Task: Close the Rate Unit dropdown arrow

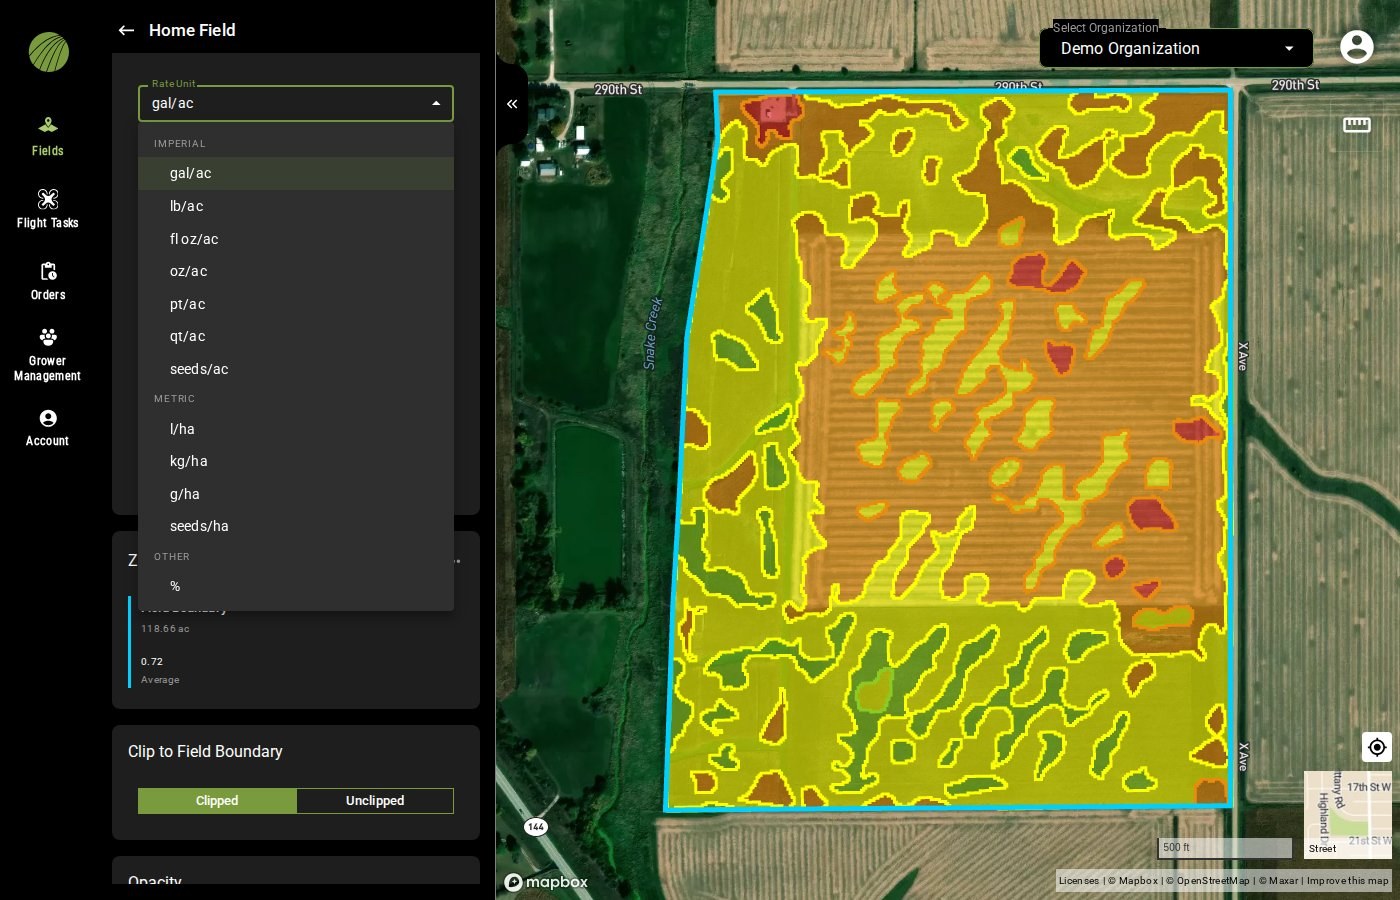Action: tap(436, 103)
